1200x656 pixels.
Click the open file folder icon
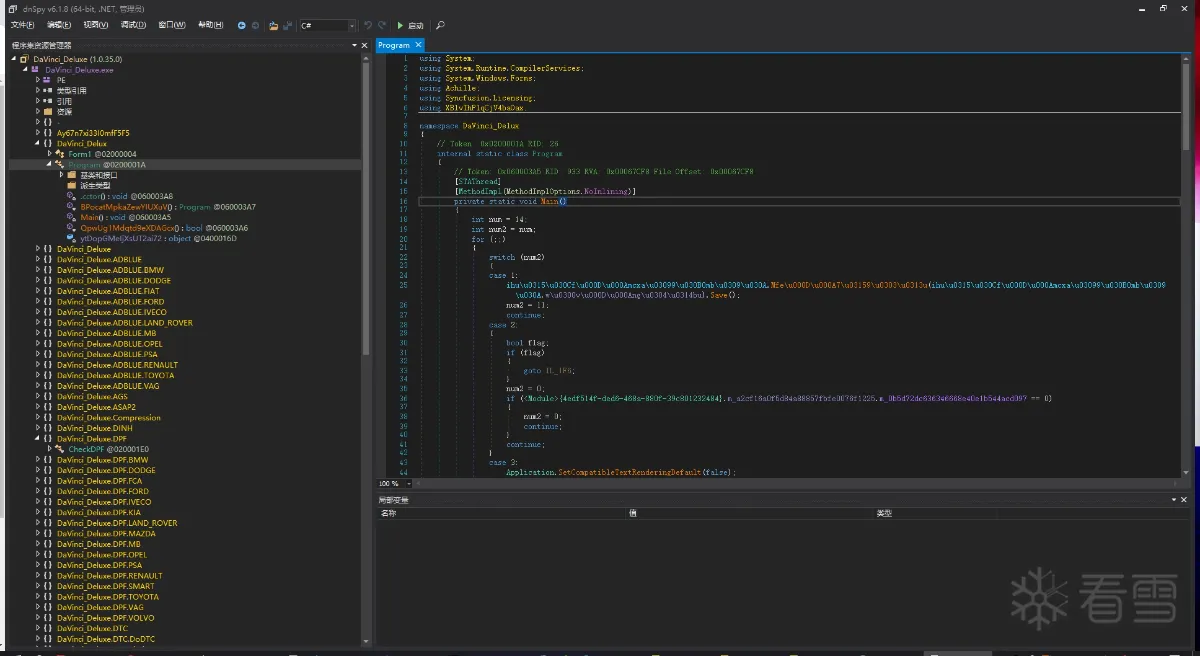(x=273, y=25)
